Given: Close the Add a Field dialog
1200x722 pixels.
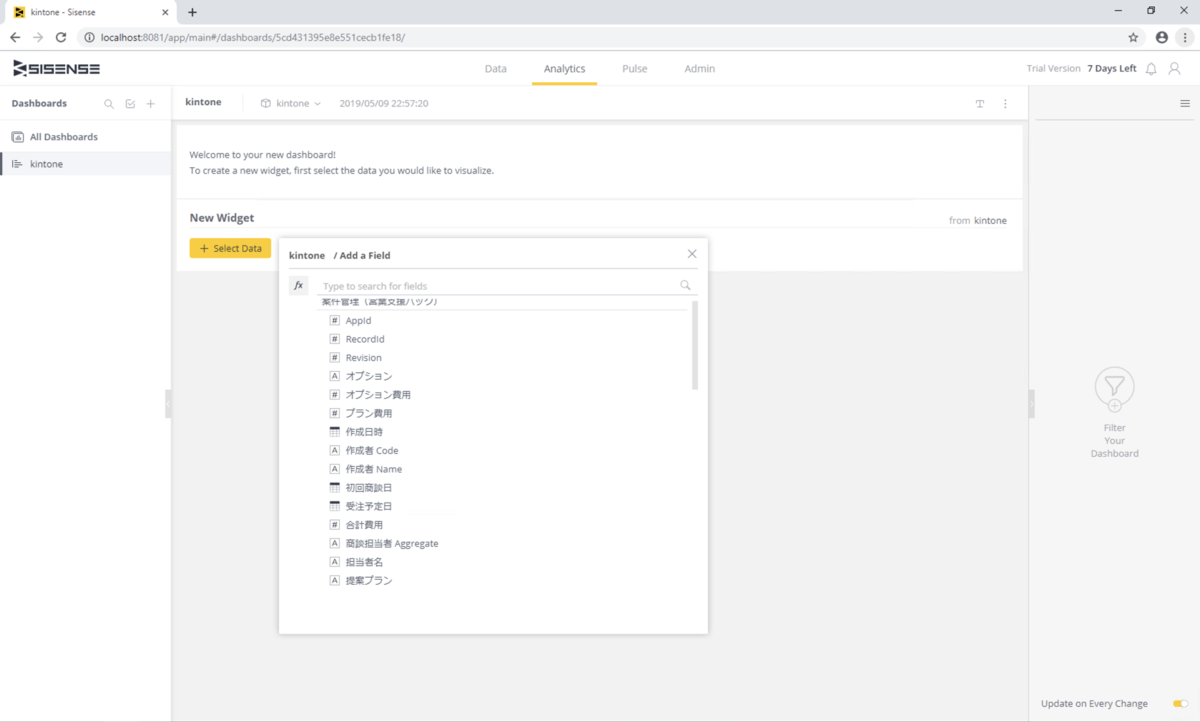Looking at the screenshot, I should [x=692, y=254].
